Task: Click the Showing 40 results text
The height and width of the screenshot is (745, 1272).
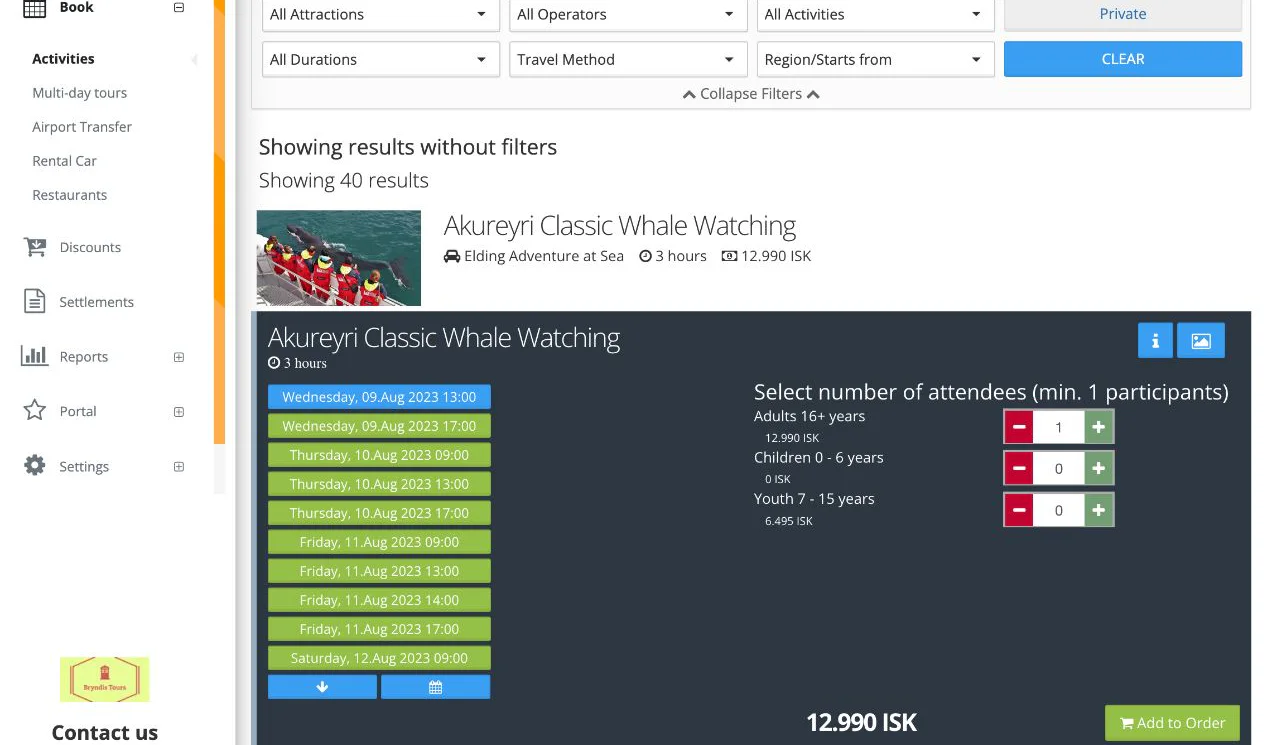Action: (x=344, y=180)
